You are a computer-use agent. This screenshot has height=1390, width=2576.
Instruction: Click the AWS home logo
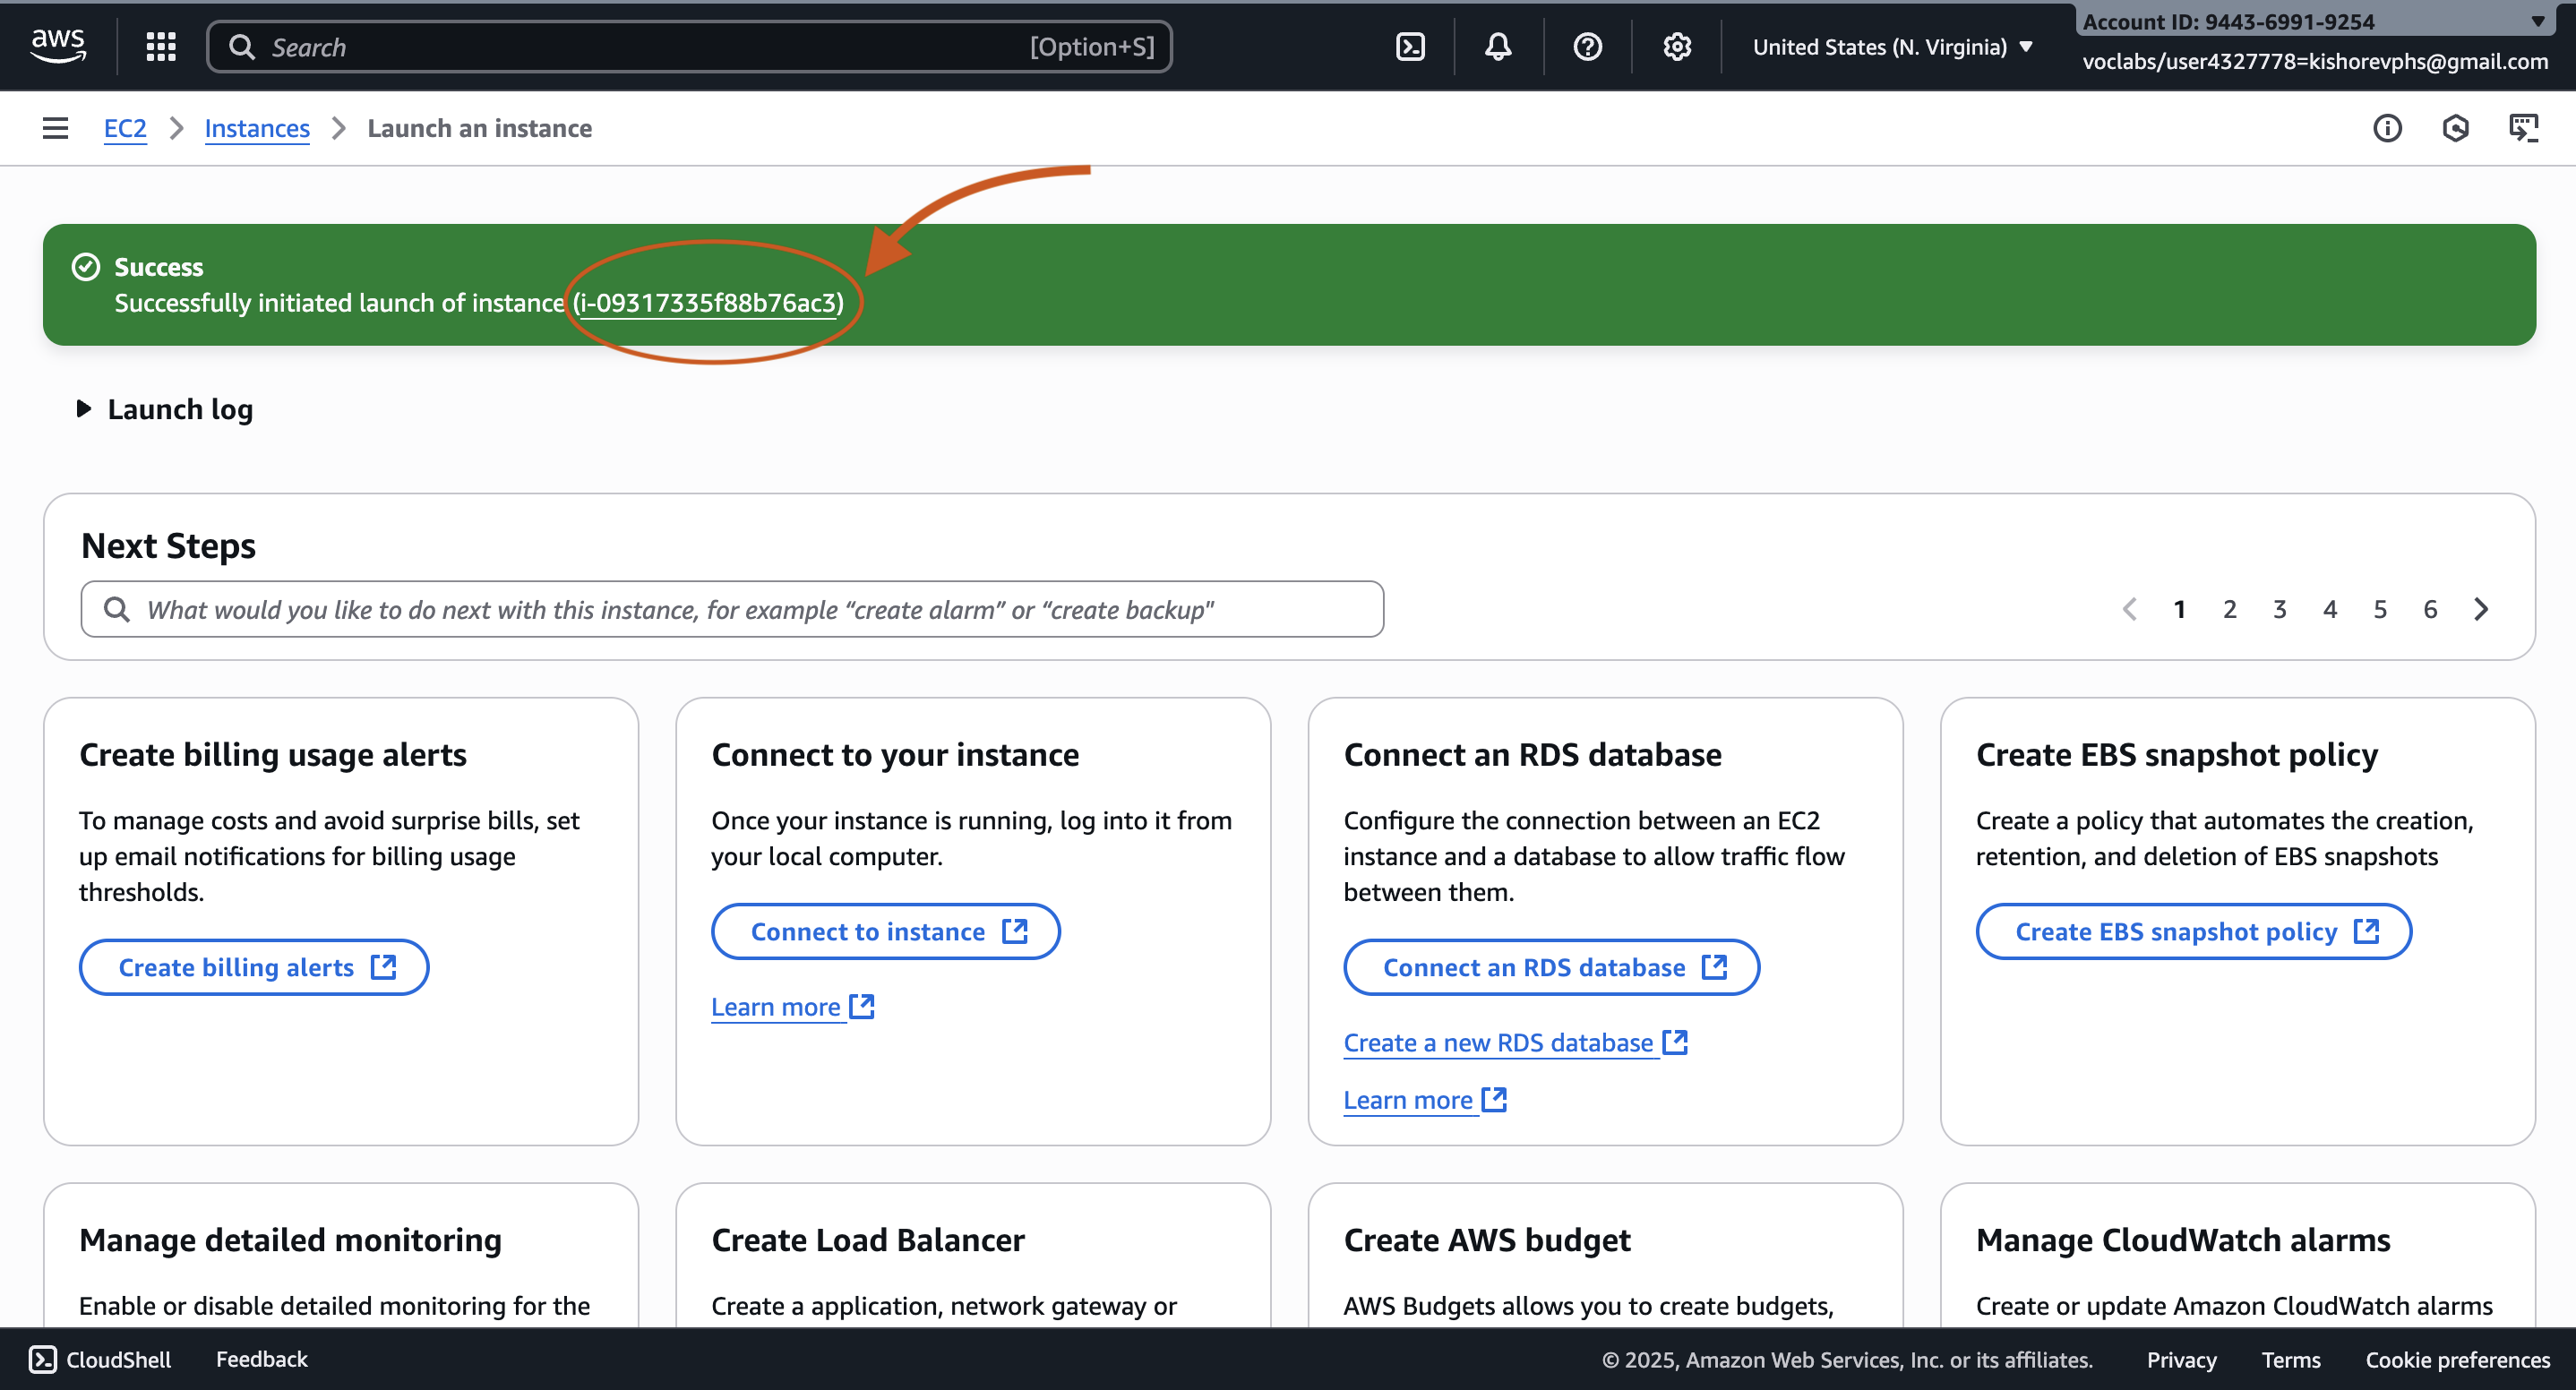point(57,44)
